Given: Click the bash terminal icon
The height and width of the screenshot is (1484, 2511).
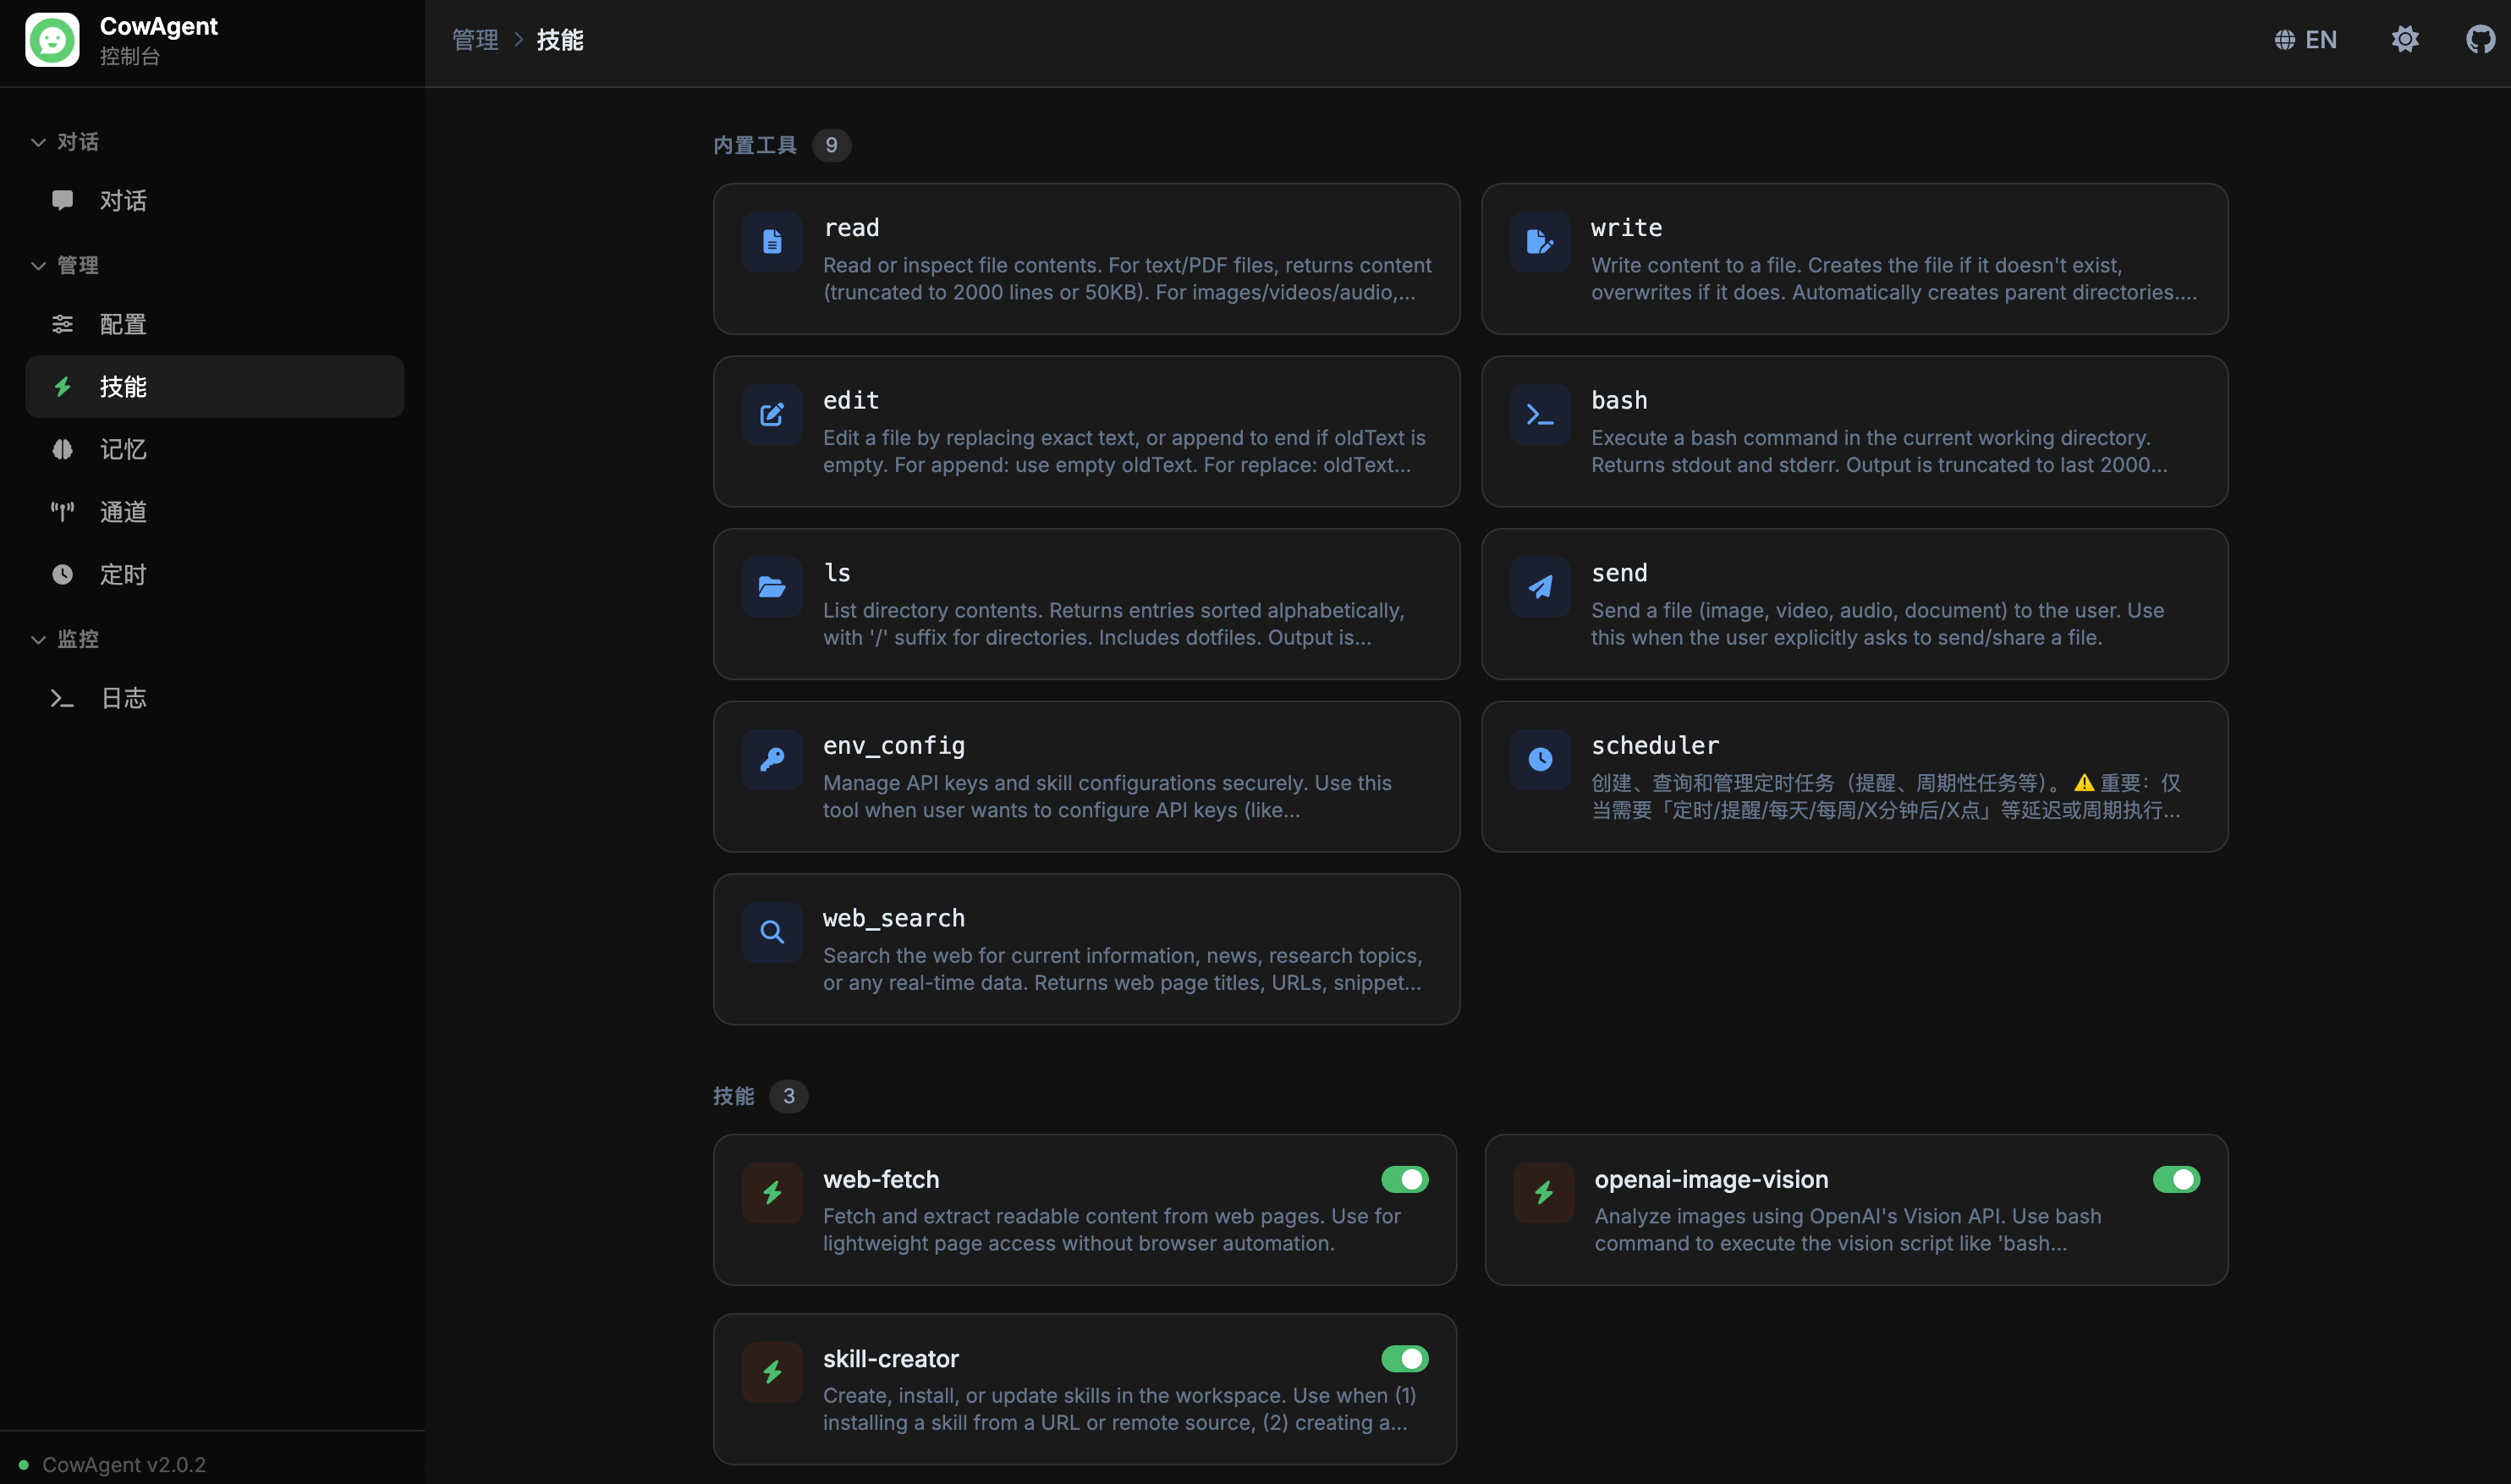Looking at the screenshot, I should (1540, 415).
